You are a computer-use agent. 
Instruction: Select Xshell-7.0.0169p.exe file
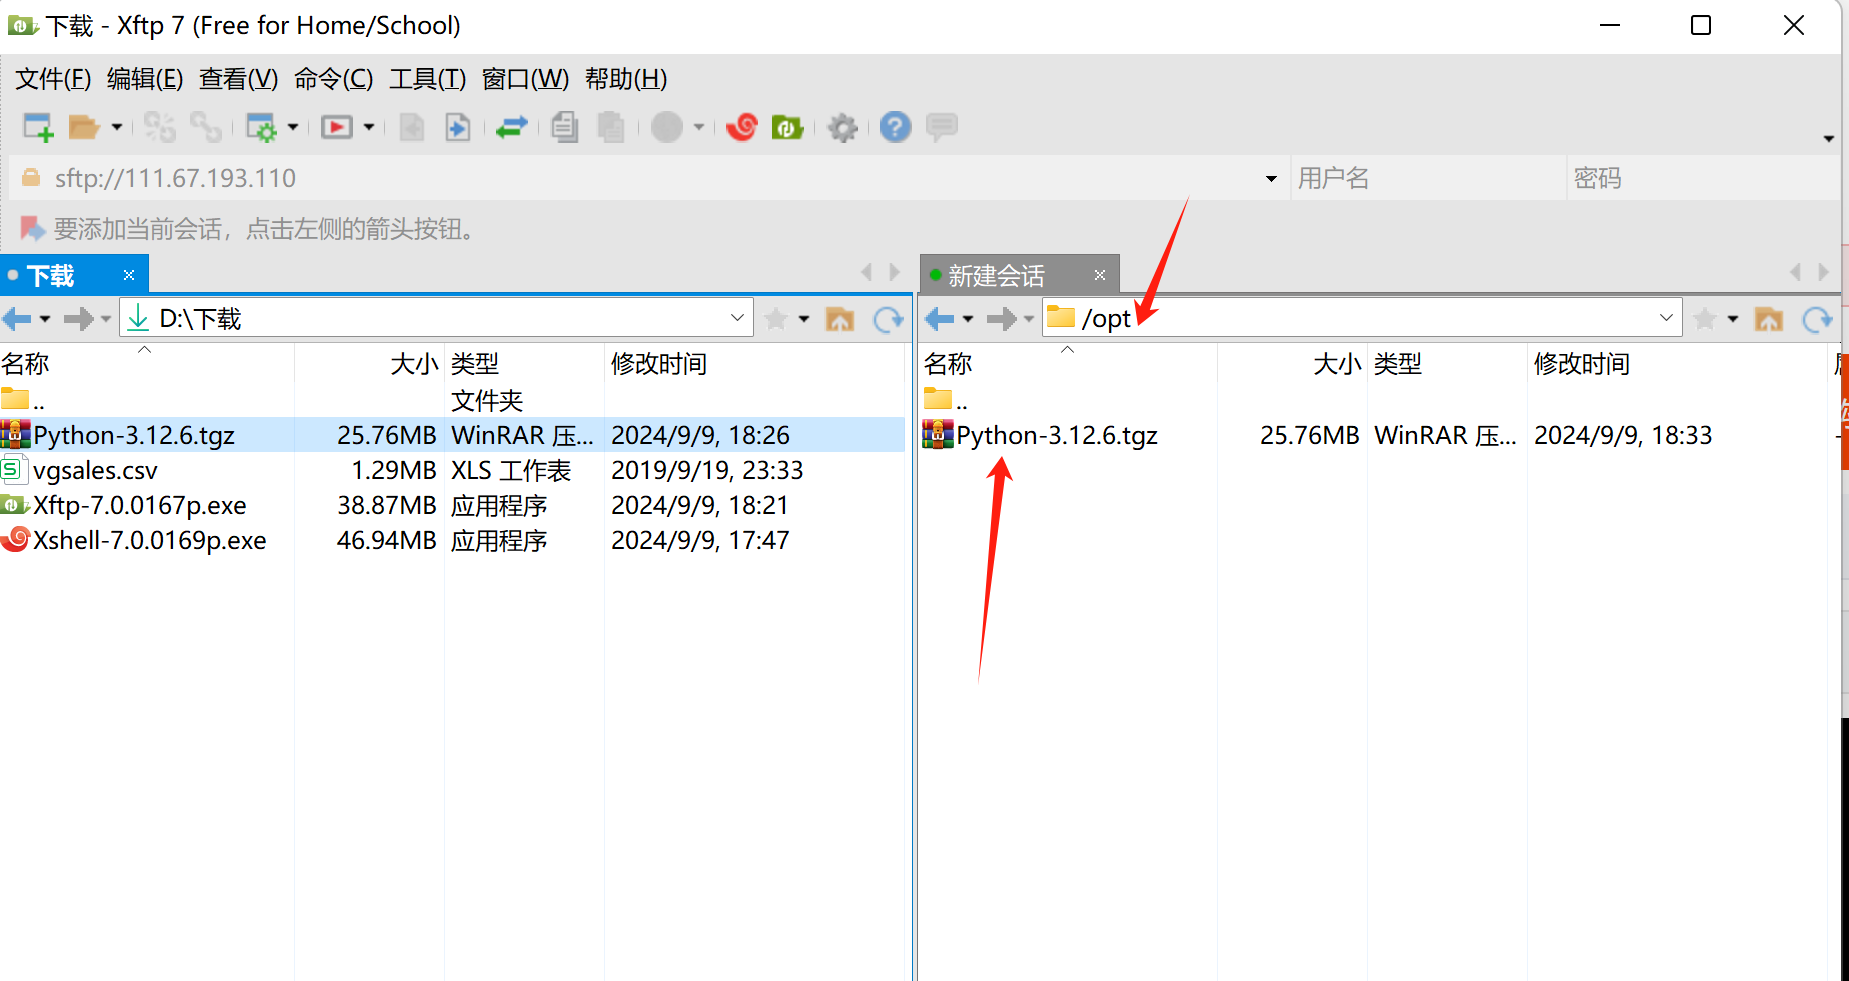tap(452, 540)
